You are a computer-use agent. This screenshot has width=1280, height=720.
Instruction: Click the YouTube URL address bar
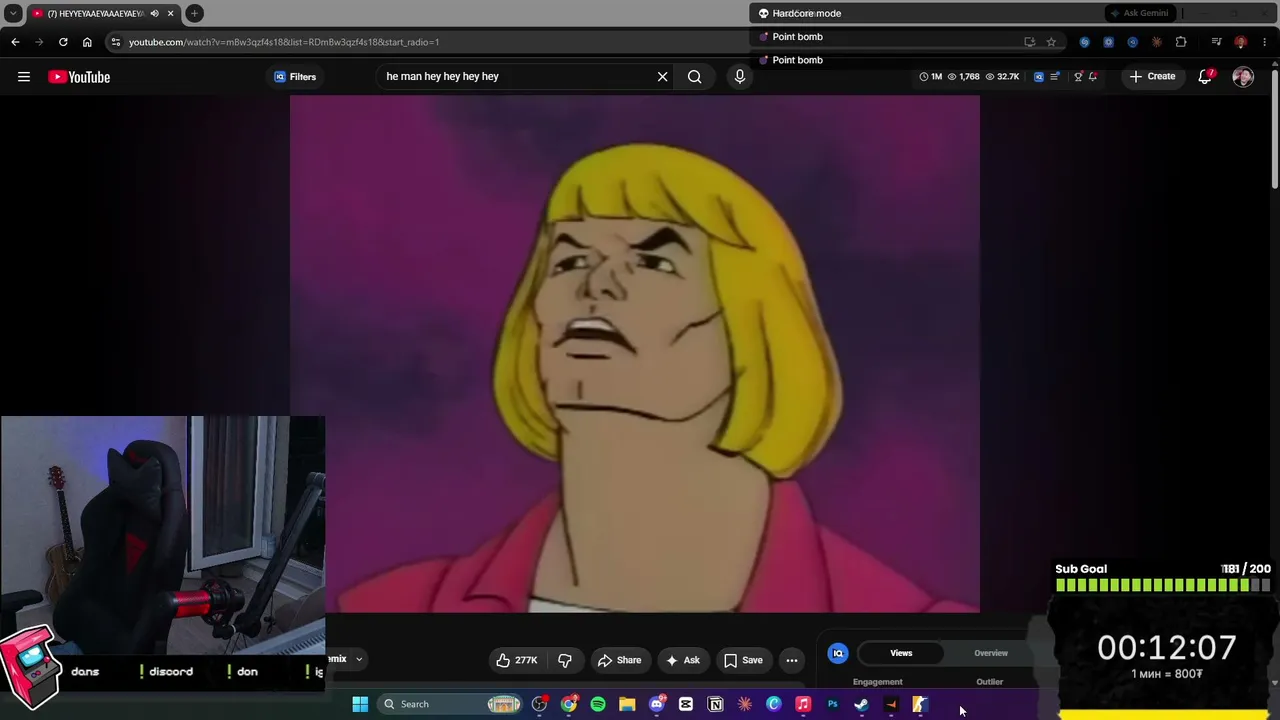[x=284, y=42]
